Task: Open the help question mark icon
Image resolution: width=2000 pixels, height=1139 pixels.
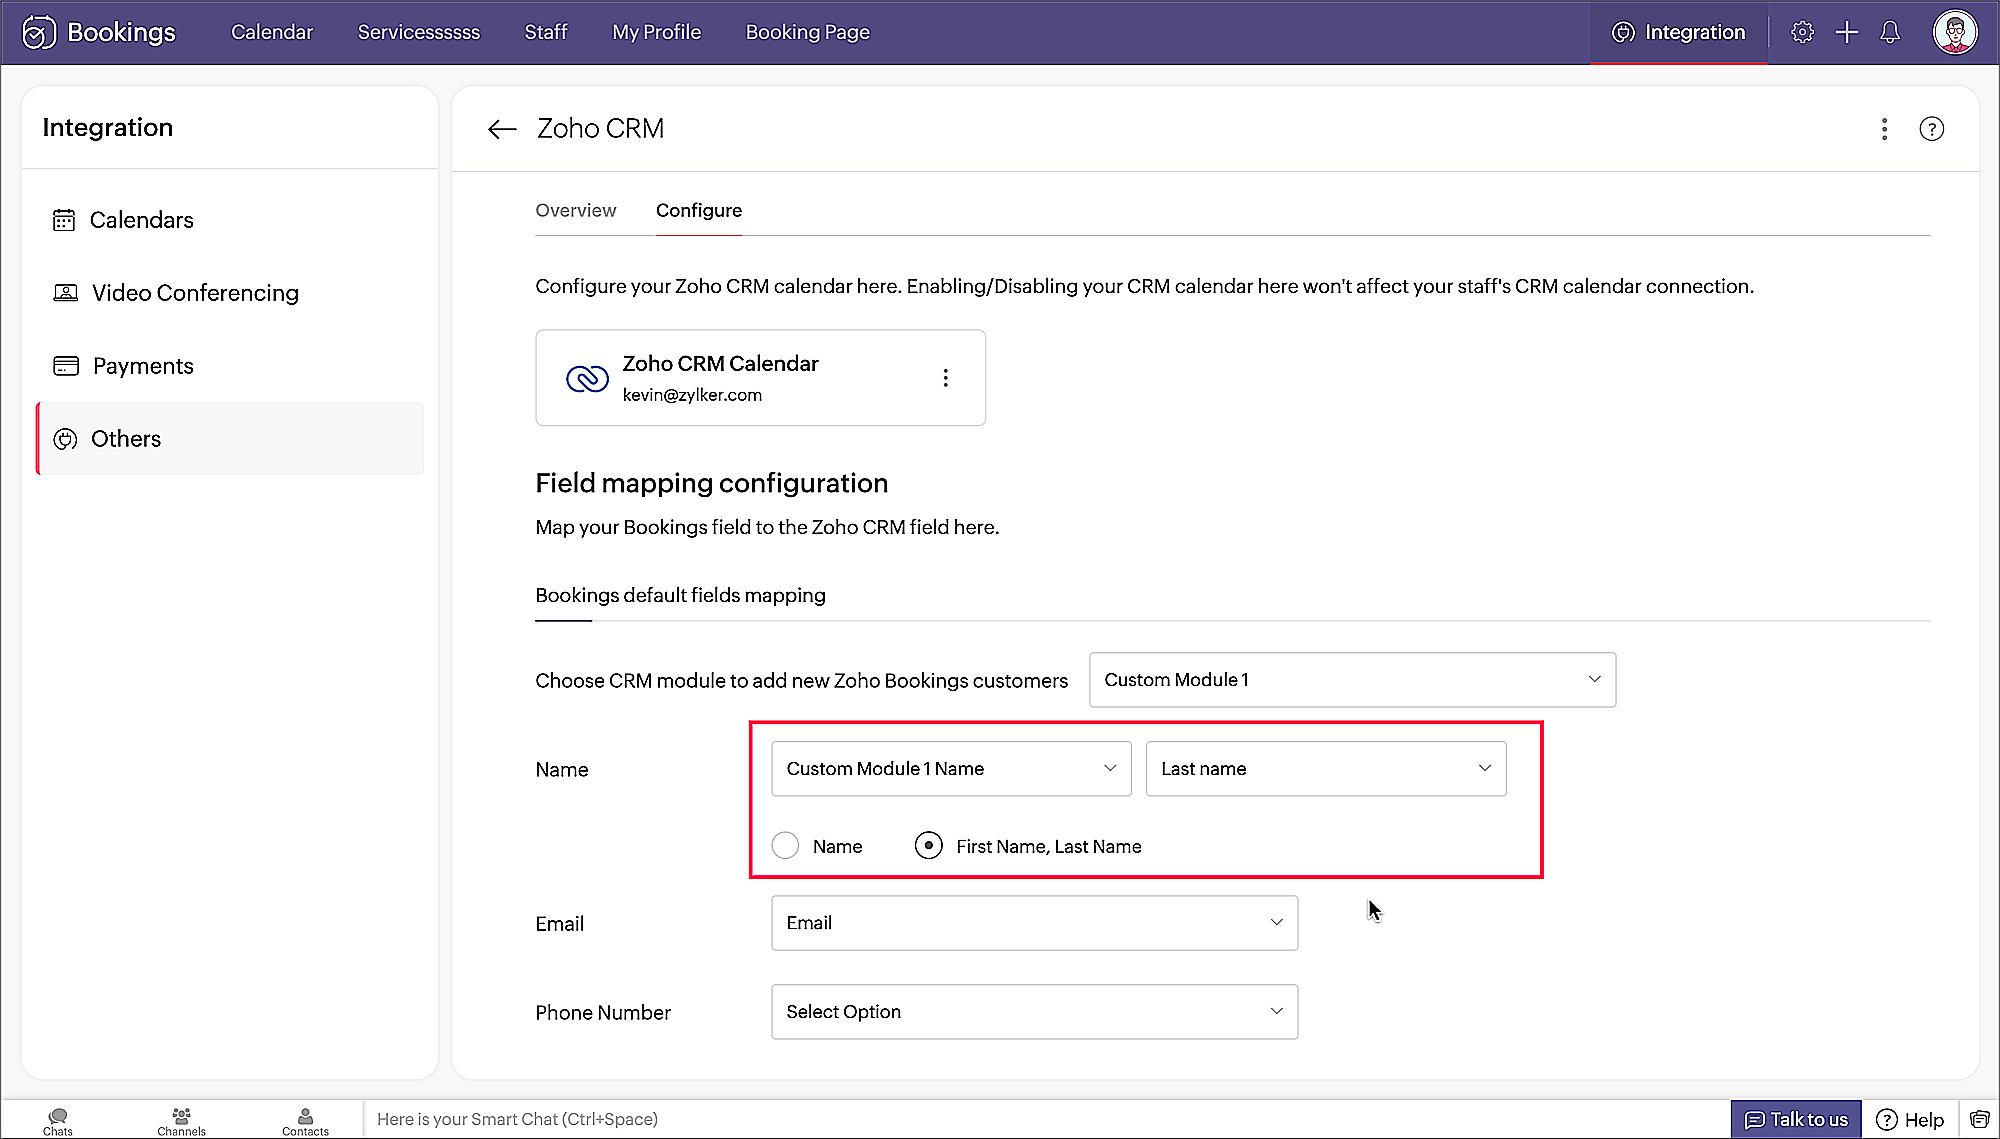Action: click(x=1932, y=129)
